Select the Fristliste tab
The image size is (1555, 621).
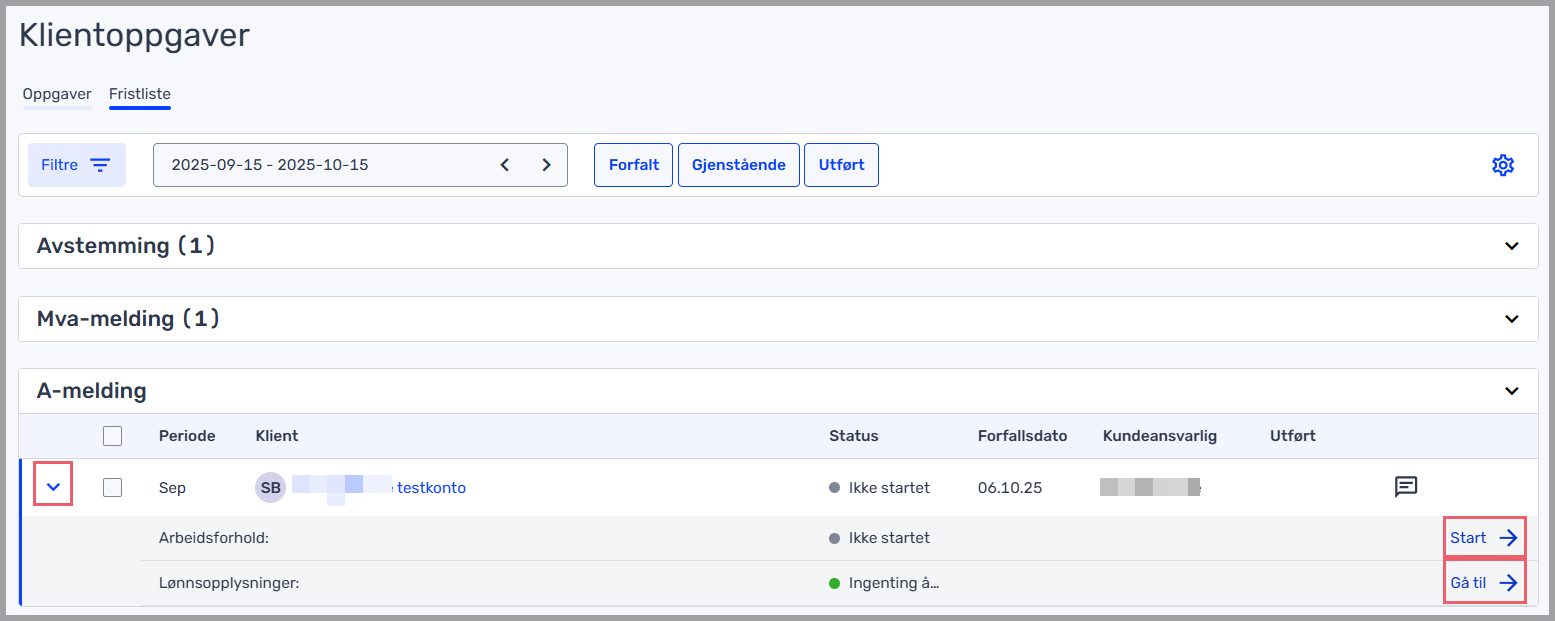140,94
